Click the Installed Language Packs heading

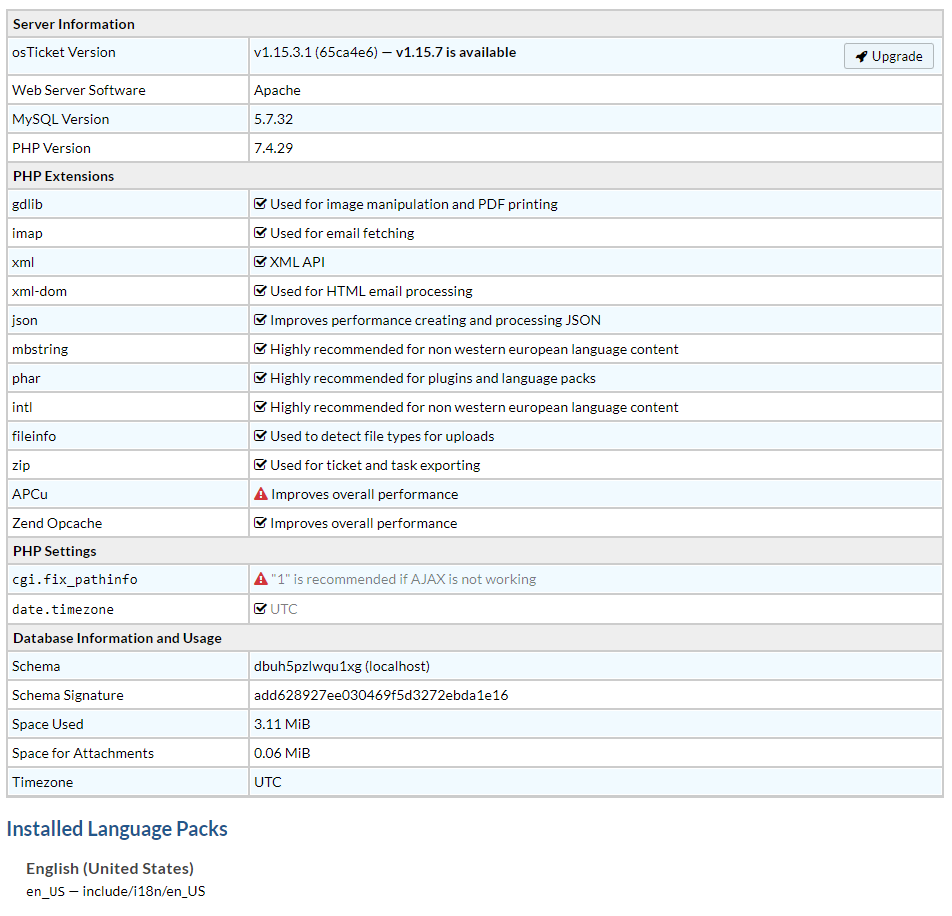point(117,829)
